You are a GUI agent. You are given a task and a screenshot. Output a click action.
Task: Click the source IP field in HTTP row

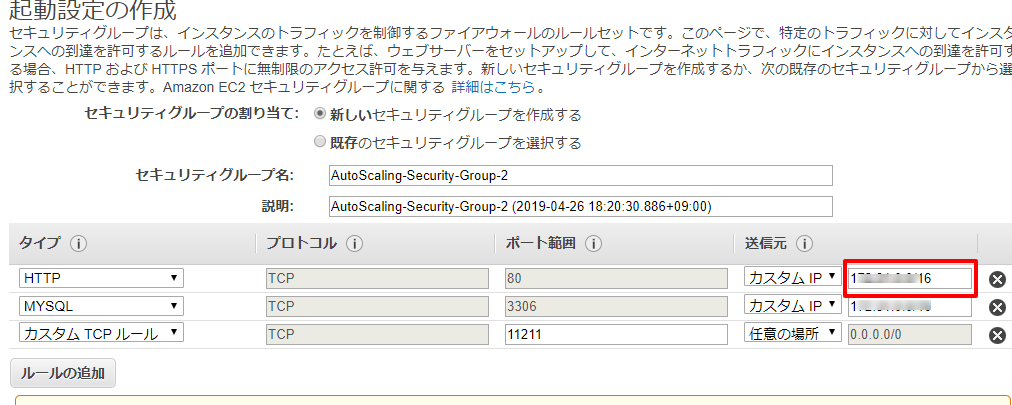tap(910, 278)
